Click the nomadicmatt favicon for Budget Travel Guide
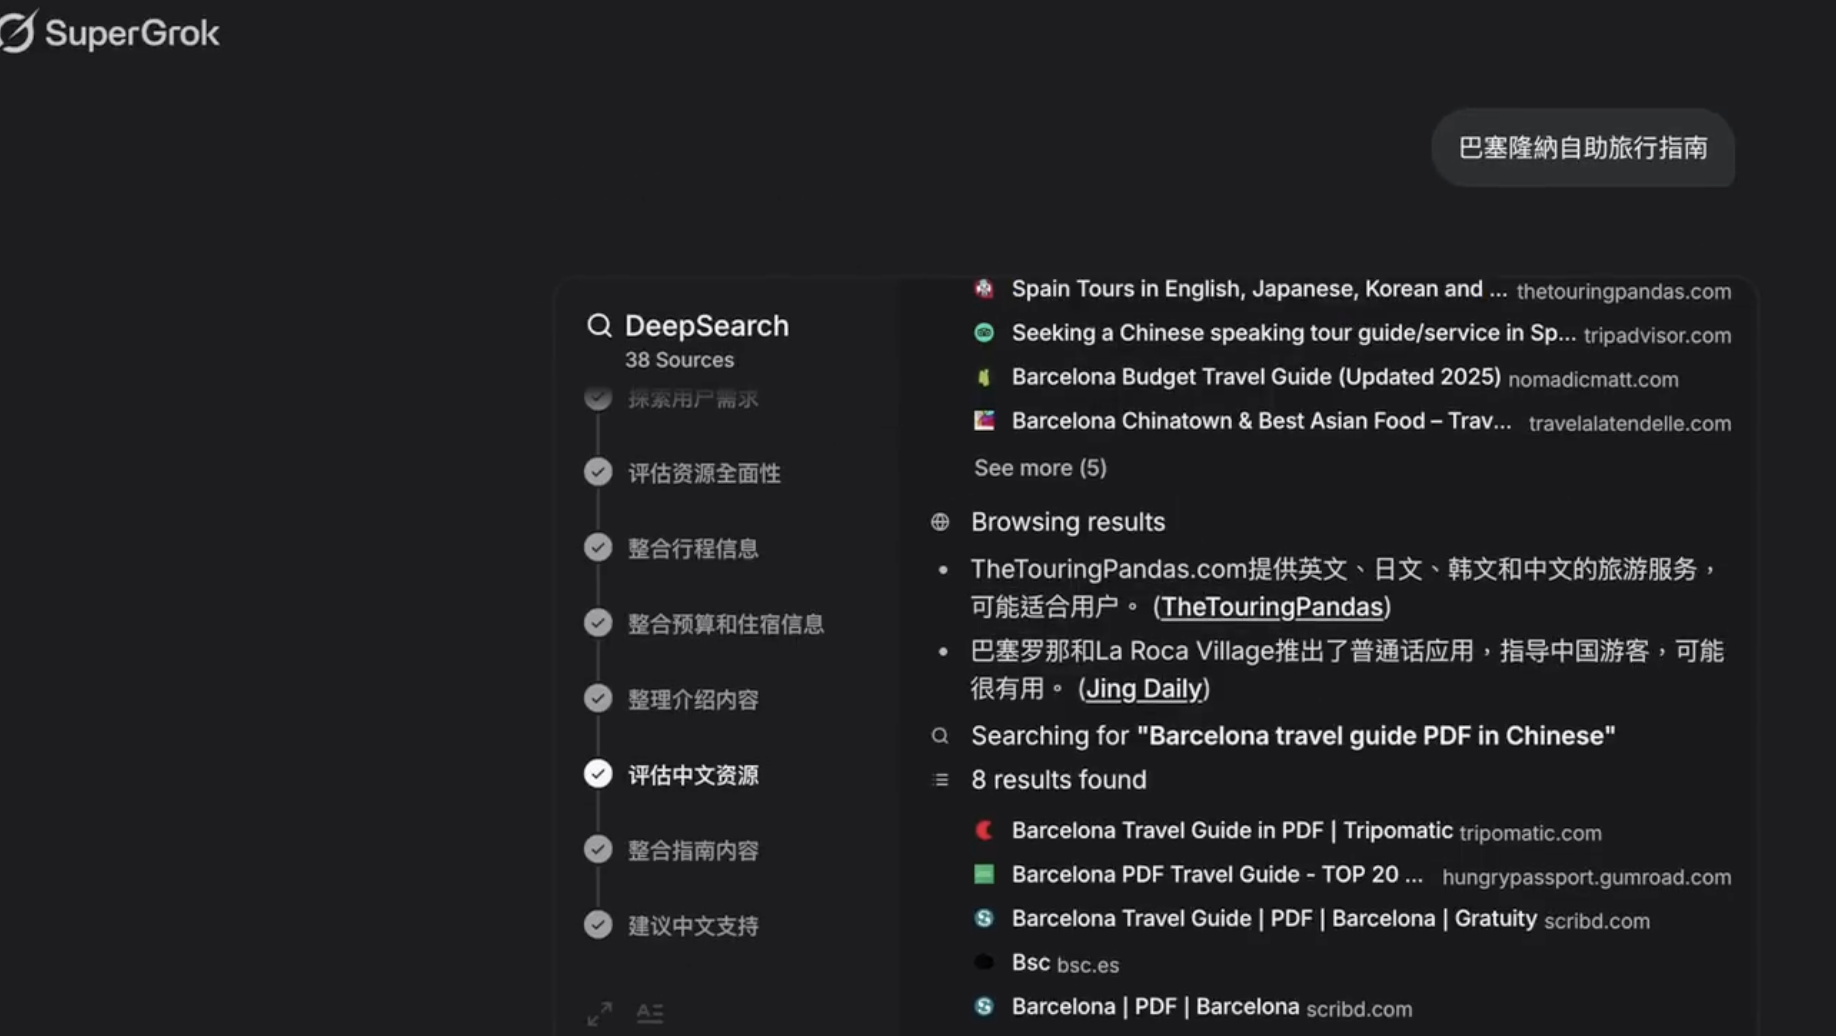 pos(984,377)
